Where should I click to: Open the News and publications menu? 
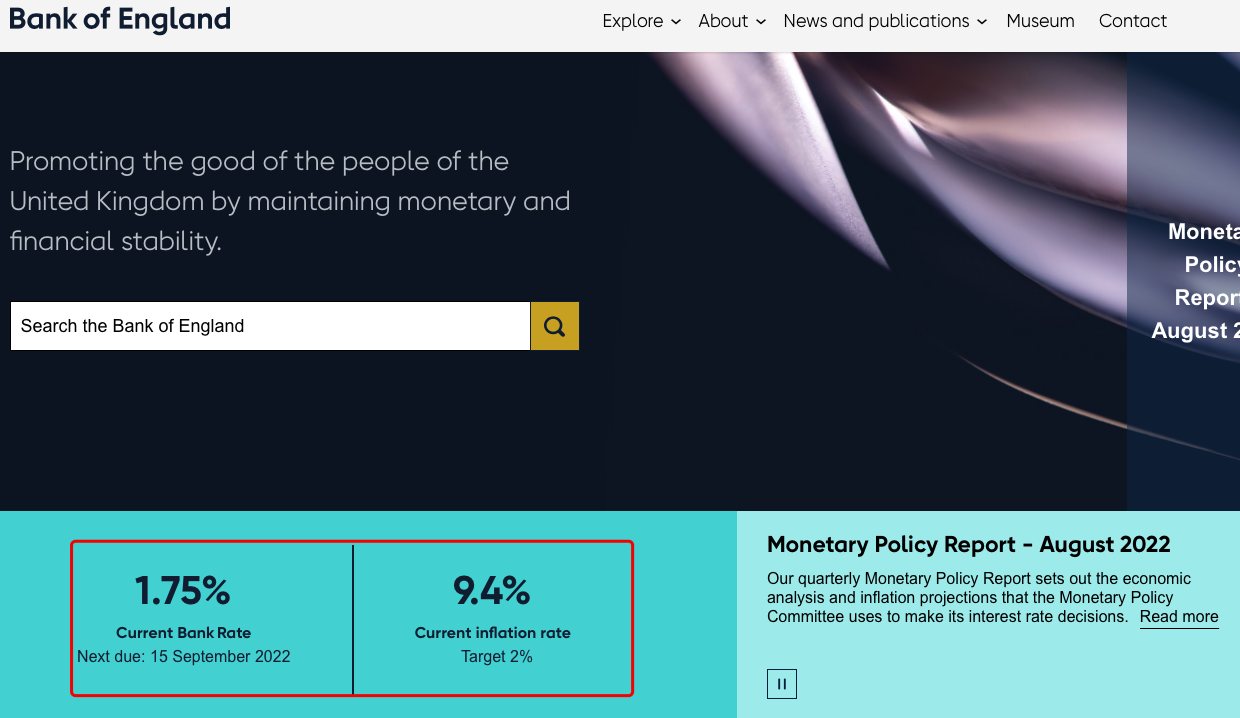(876, 21)
